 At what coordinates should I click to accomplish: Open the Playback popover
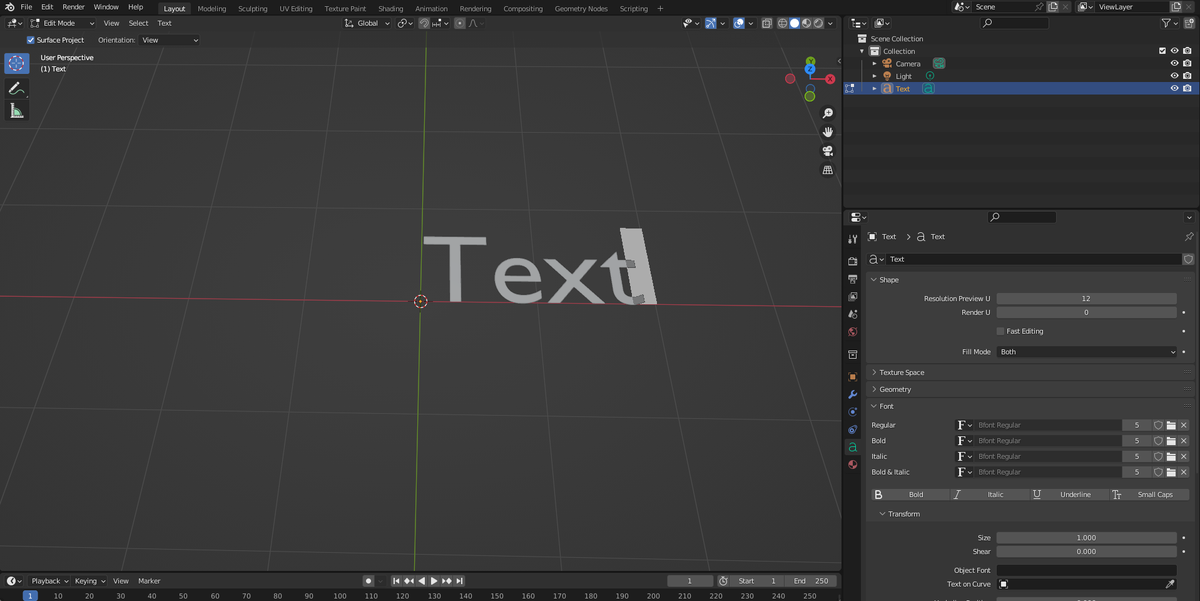[x=50, y=581]
